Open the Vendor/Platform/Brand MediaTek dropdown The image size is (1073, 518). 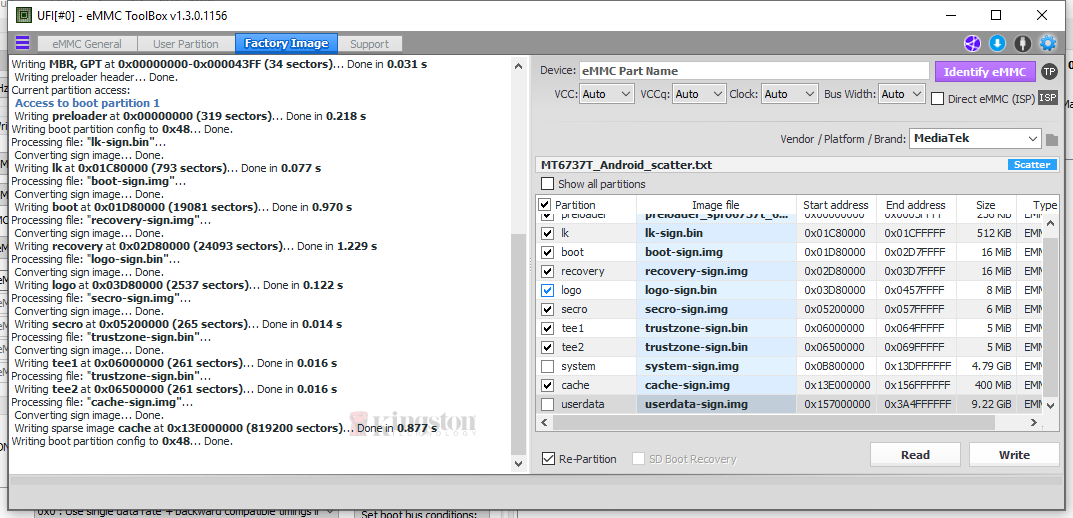975,138
